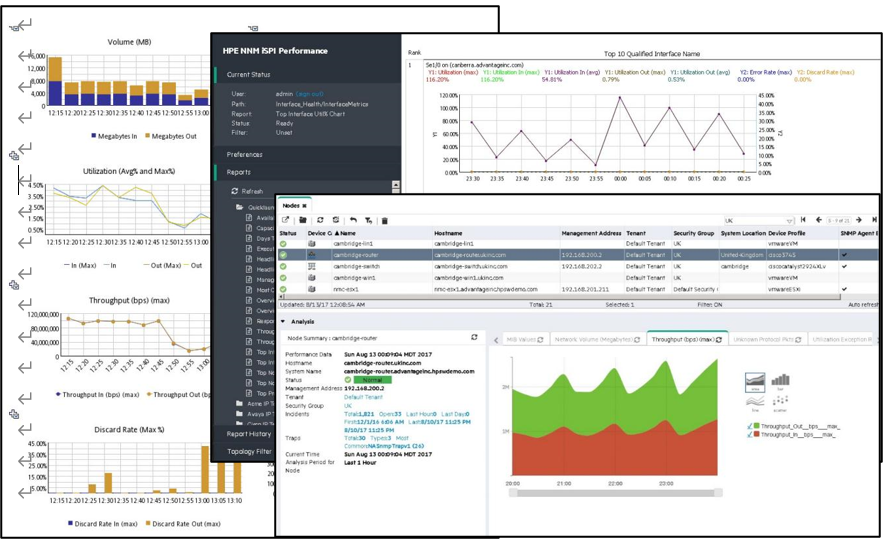886x543 pixels.
Task: Click Reports section header
Action: [x=238, y=172]
